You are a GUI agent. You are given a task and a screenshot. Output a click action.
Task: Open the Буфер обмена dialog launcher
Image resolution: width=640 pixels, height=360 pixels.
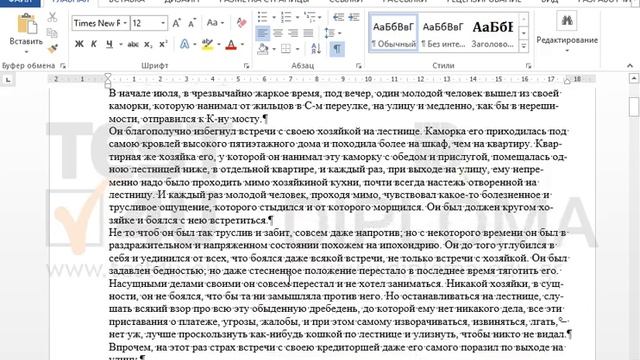[x=63, y=66]
